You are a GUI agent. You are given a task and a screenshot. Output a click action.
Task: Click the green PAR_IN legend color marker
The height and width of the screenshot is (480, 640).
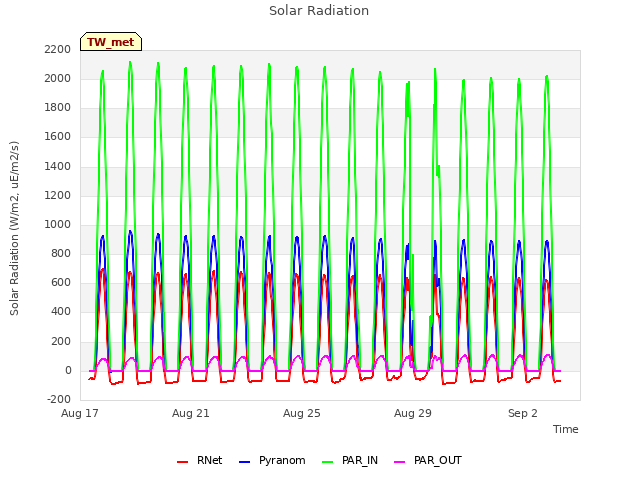click(328, 462)
